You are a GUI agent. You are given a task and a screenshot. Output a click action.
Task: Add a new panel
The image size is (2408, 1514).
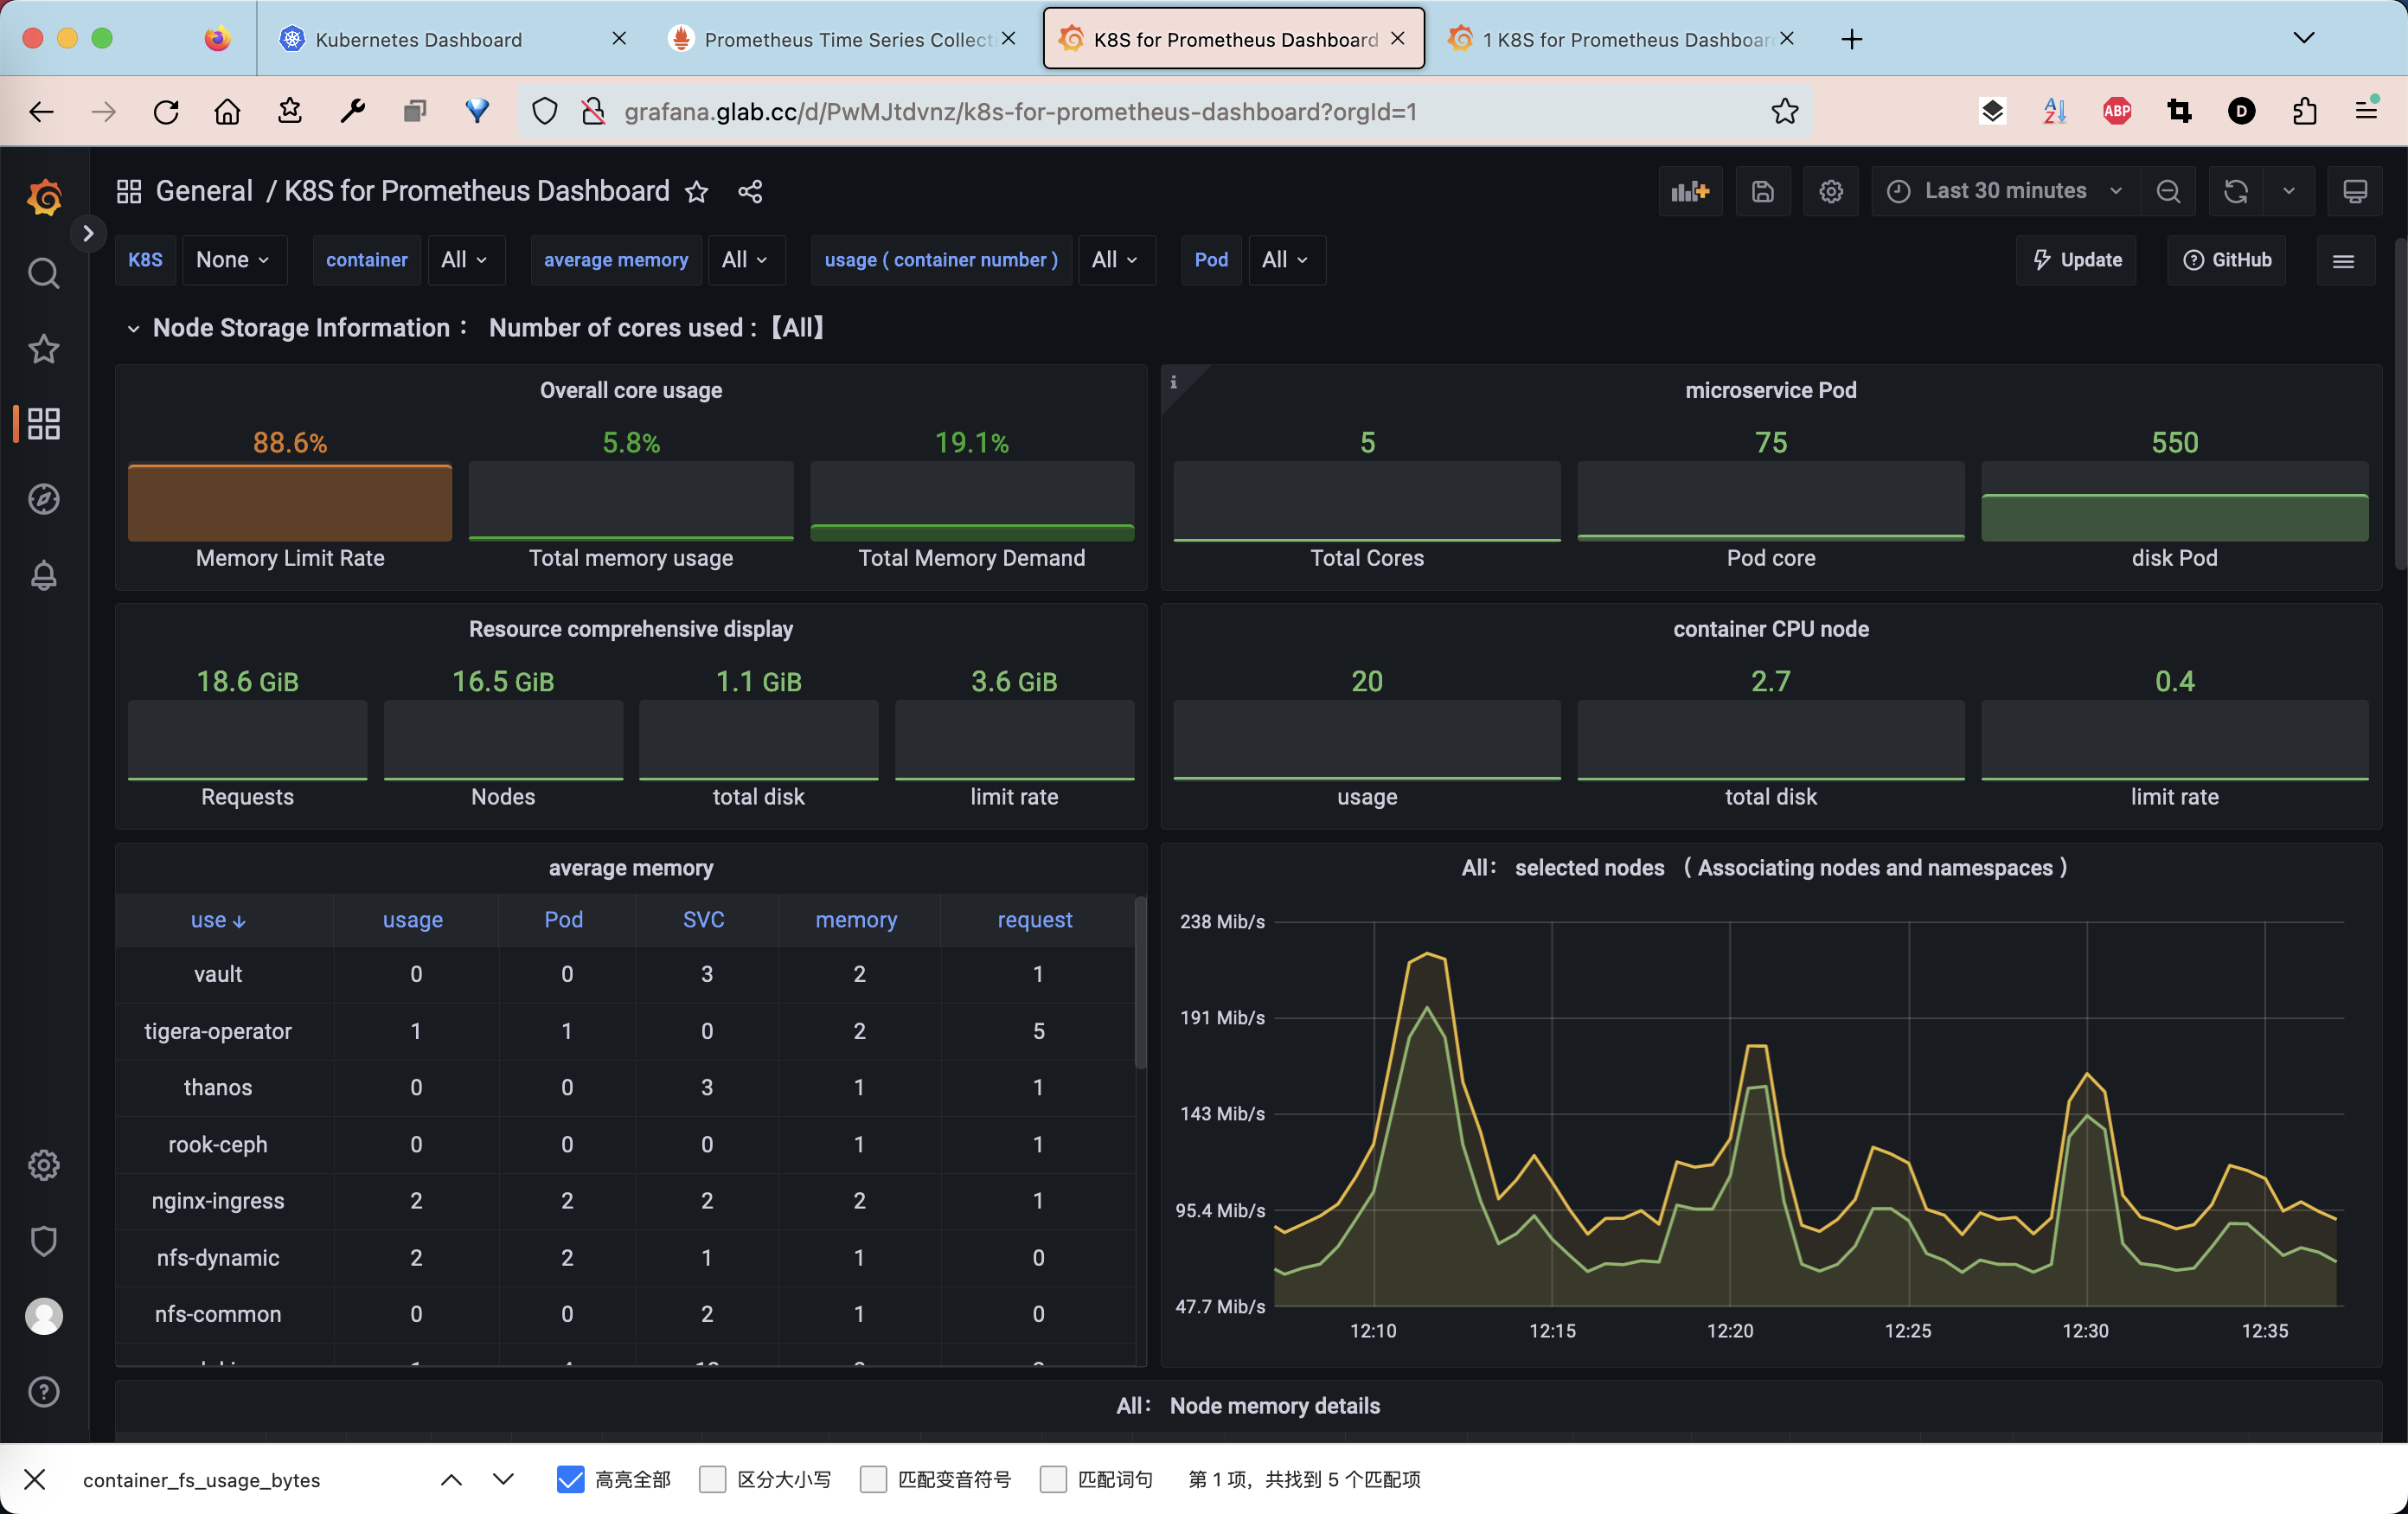(1690, 191)
